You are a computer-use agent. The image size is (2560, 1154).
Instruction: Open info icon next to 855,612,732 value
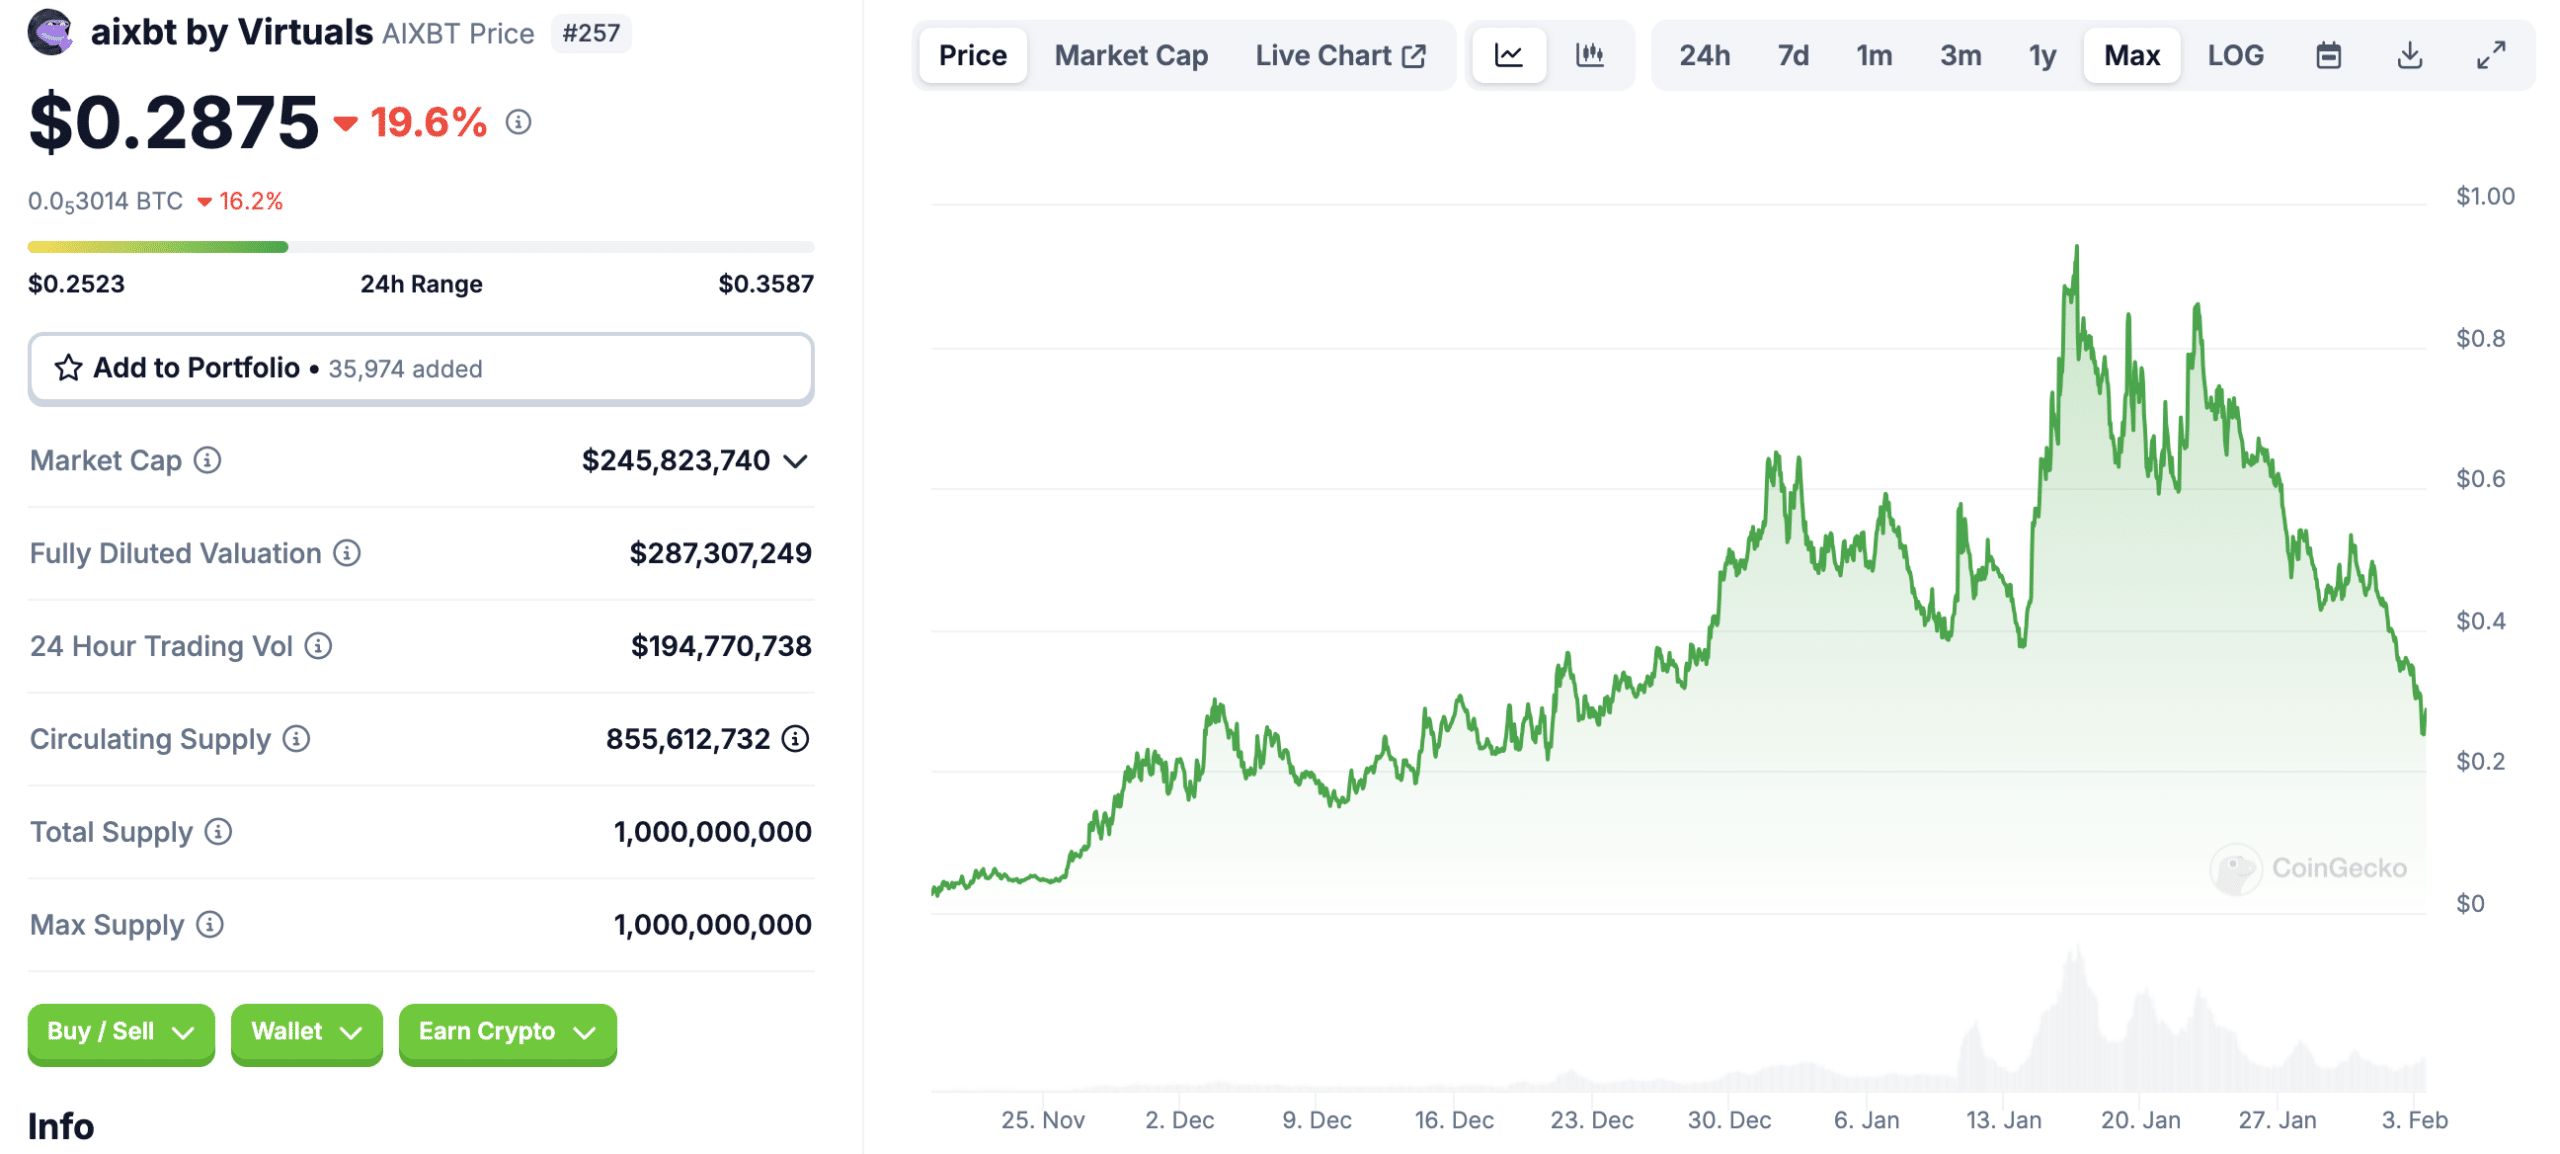point(795,739)
